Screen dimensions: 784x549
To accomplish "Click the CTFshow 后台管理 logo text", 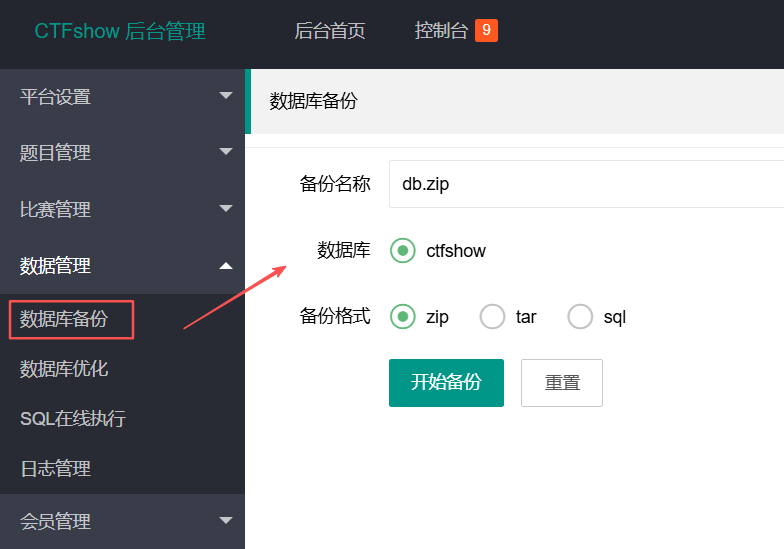I will [120, 31].
